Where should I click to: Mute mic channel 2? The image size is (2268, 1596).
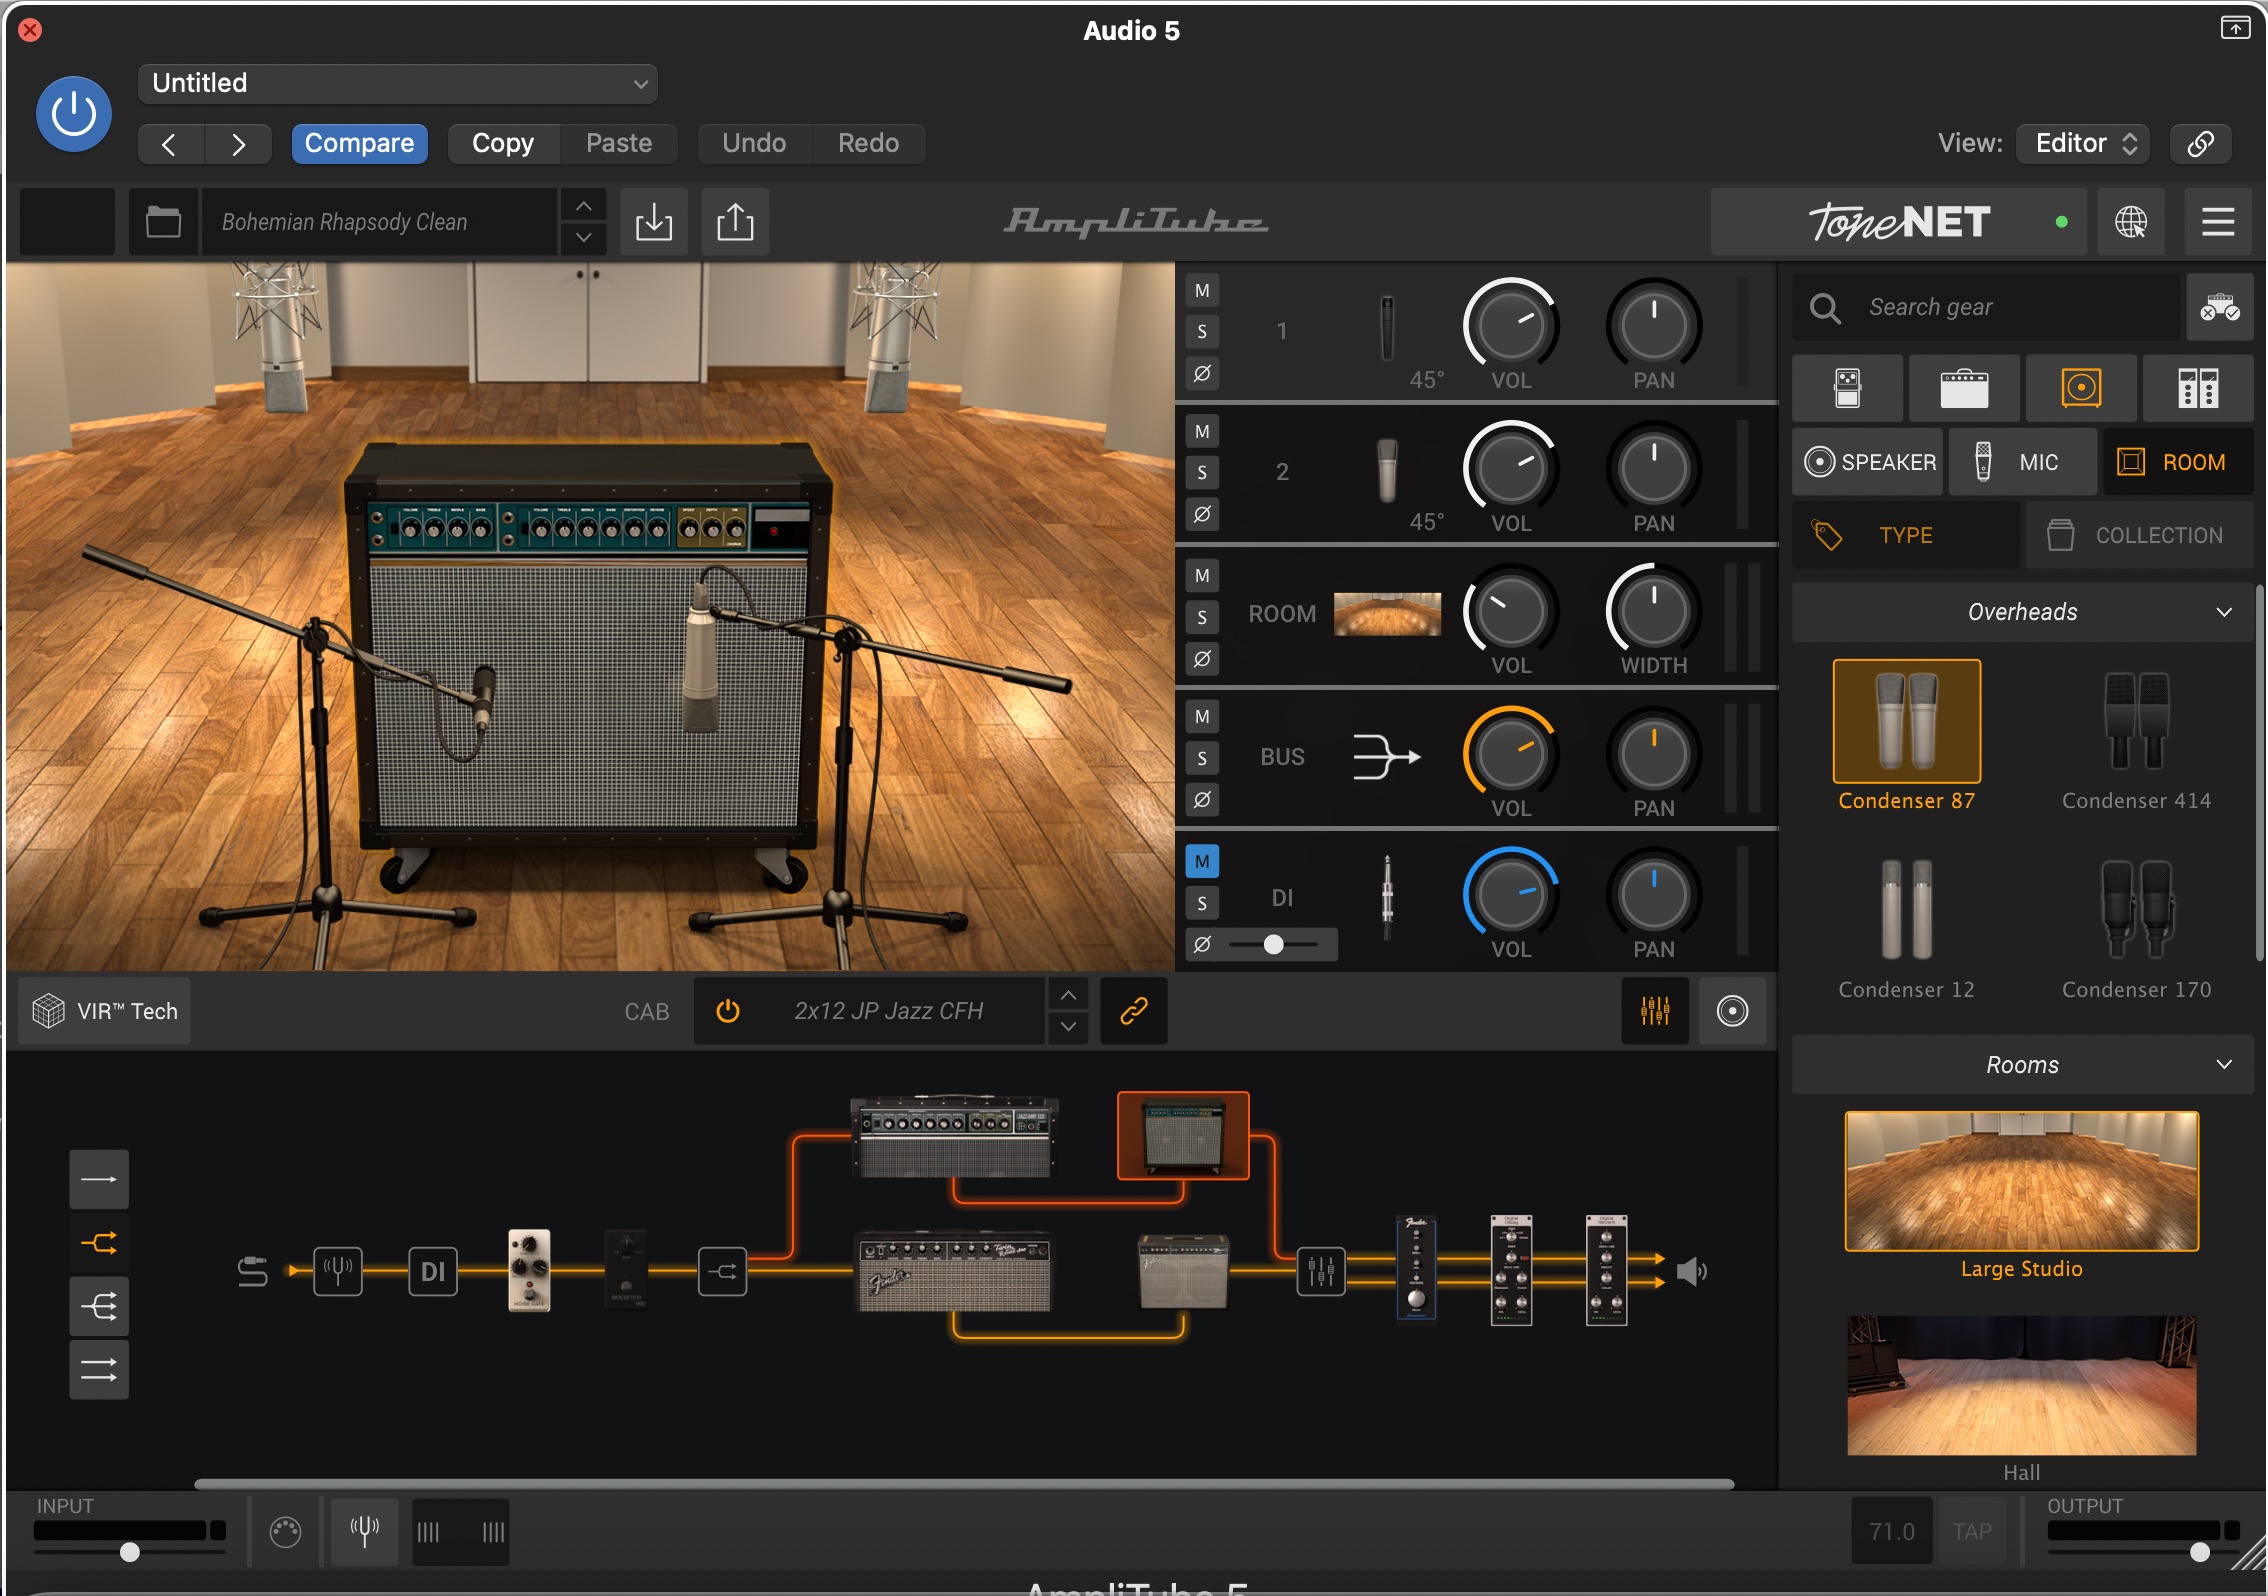tap(1202, 432)
